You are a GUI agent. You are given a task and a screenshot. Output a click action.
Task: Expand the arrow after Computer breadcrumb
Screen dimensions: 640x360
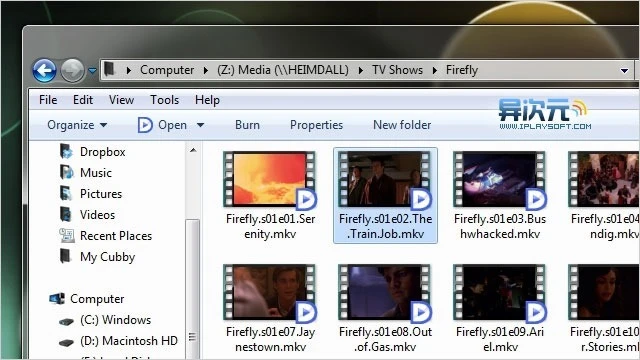pyautogui.click(x=206, y=70)
